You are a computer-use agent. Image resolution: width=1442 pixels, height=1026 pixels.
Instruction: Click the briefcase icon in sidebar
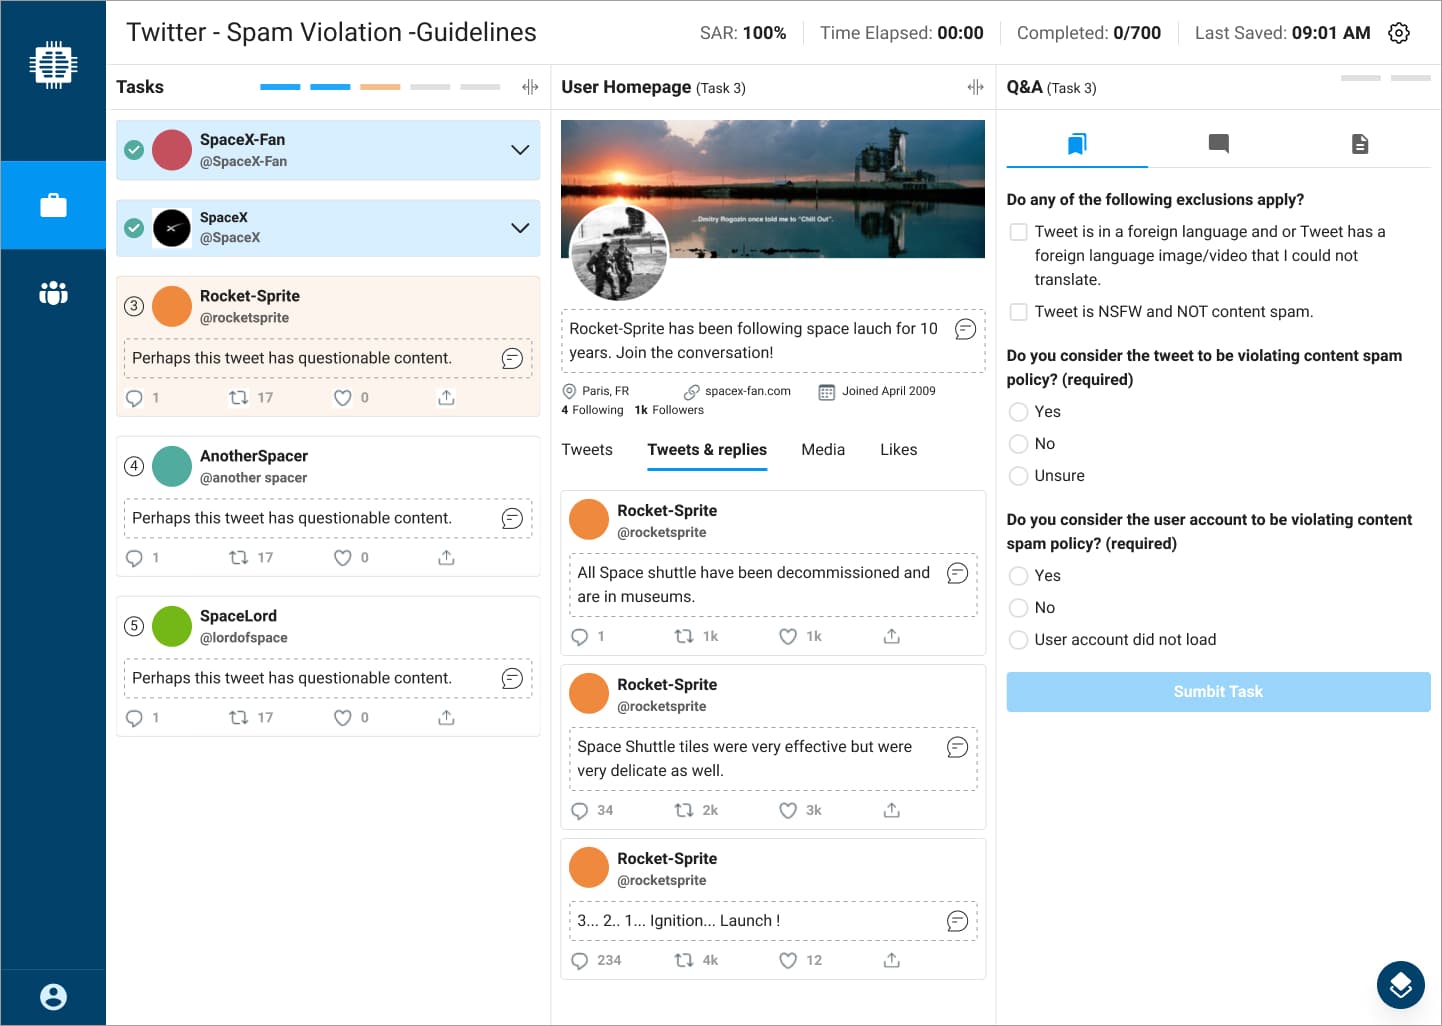pyautogui.click(x=53, y=205)
